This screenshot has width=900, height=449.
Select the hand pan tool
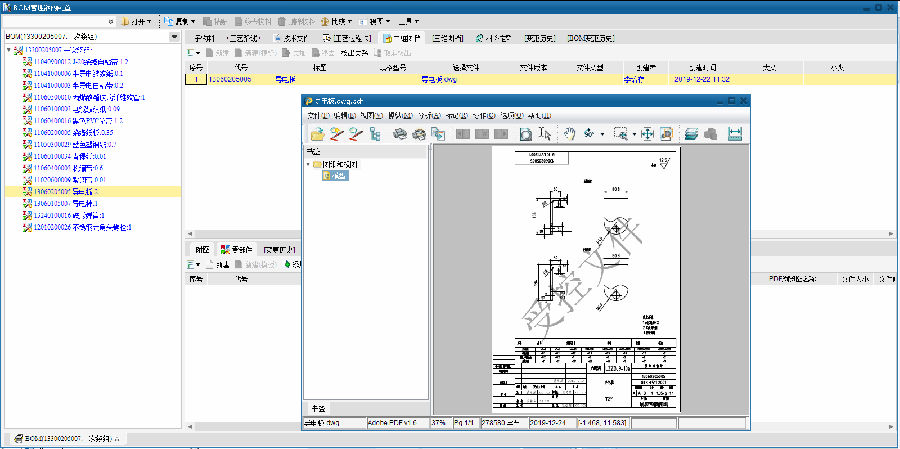(x=569, y=134)
